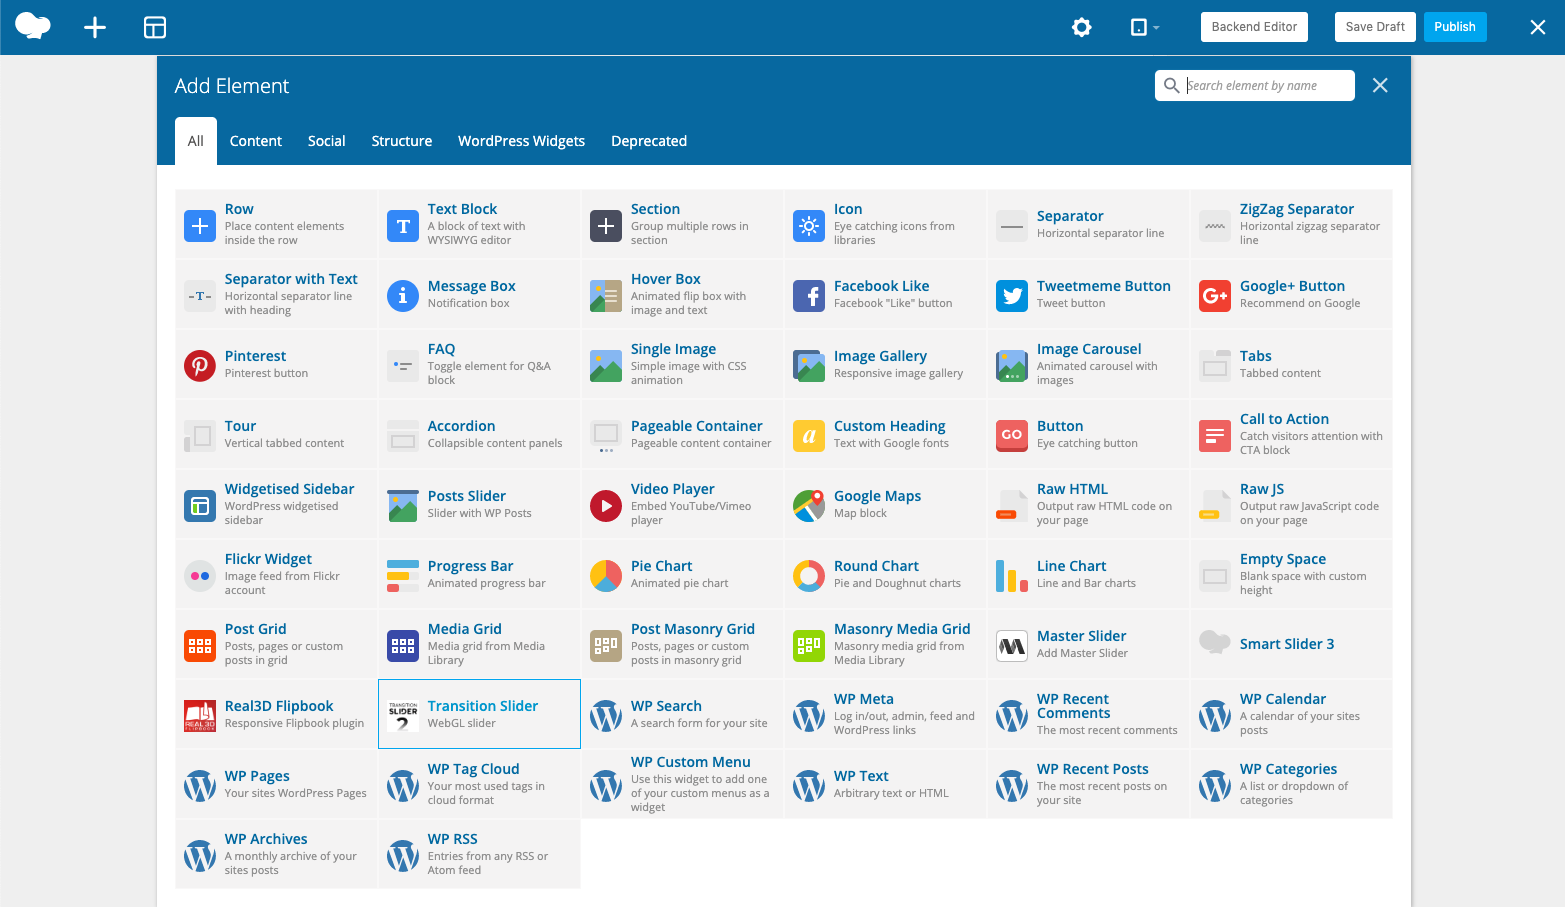Screen dimensions: 1565x907
Task: Switch to the Social tab
Action: 326,141
